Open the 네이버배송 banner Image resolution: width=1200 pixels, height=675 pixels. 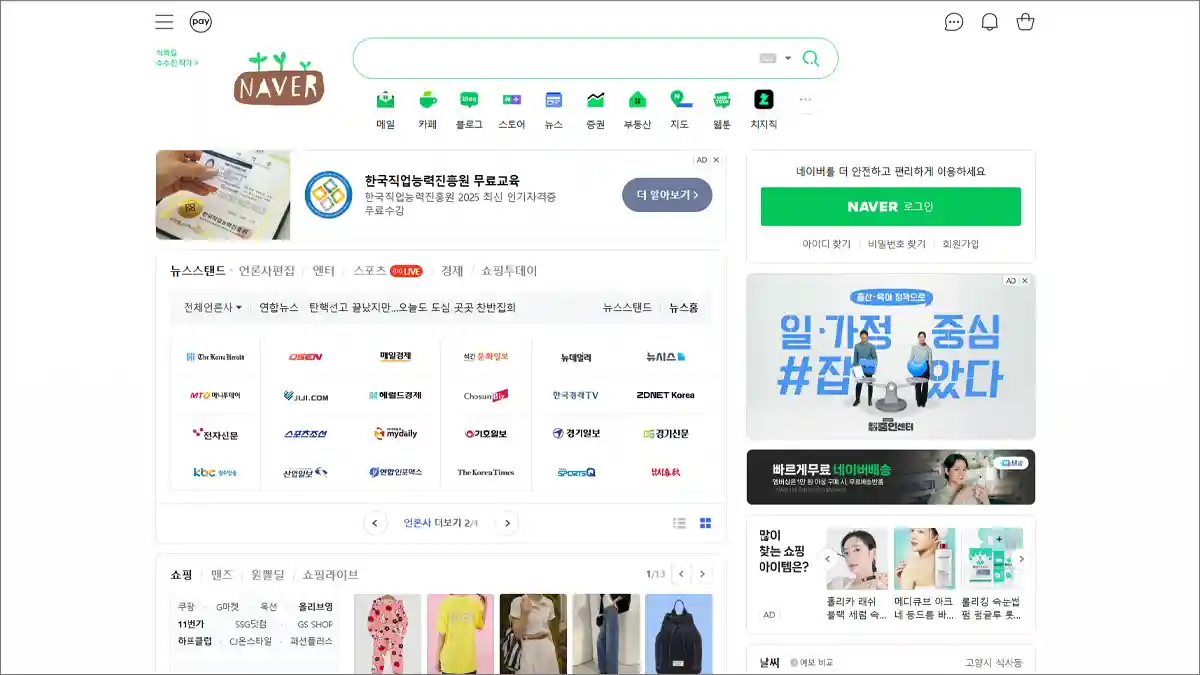coord(891,477)
